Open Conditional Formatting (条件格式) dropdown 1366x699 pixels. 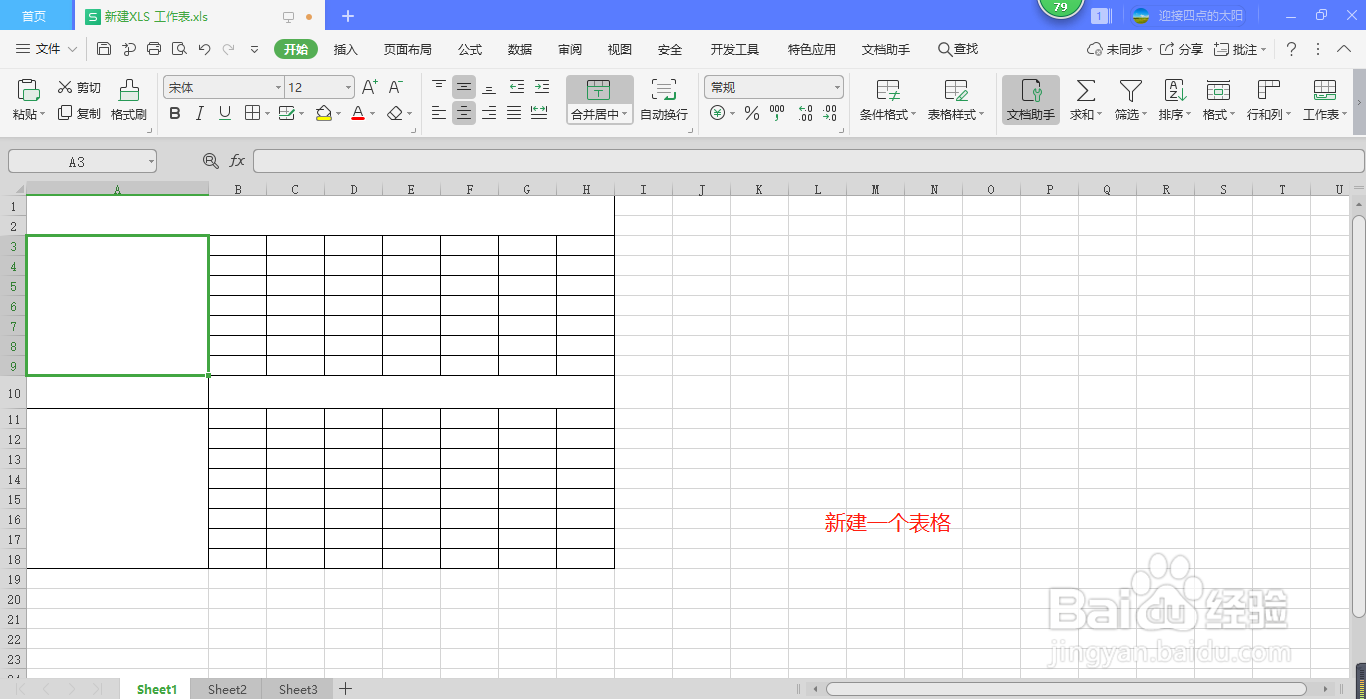[888, 114]
